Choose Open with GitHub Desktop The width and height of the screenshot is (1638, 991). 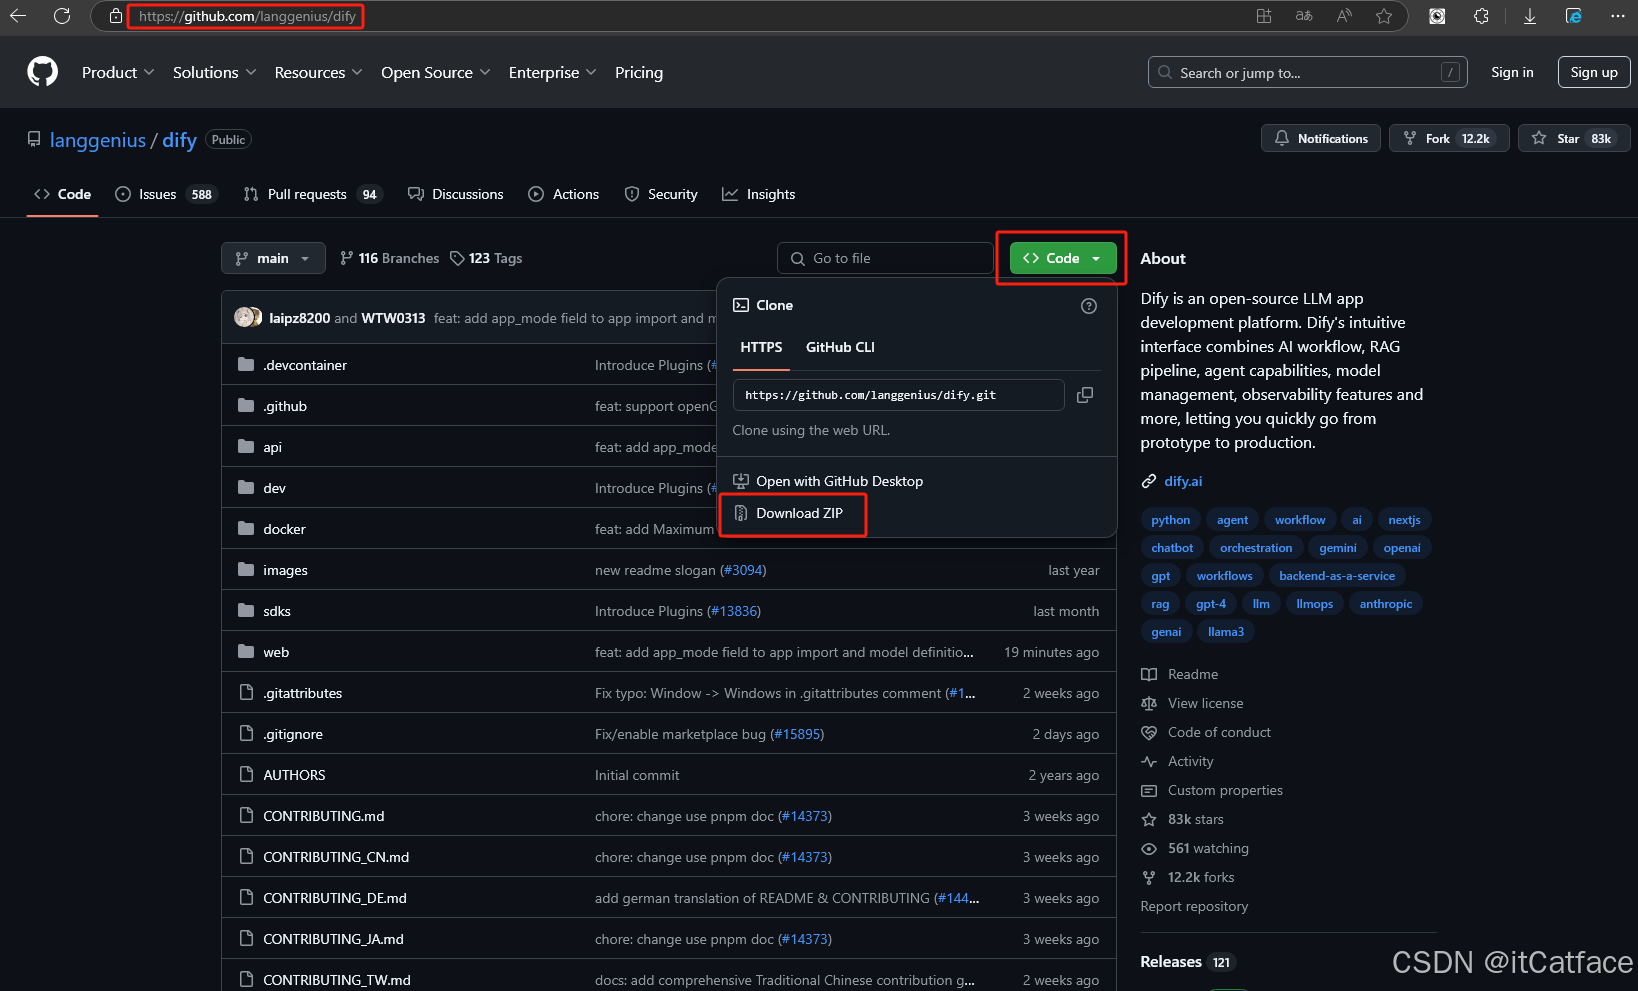click(x=839, y=481)
